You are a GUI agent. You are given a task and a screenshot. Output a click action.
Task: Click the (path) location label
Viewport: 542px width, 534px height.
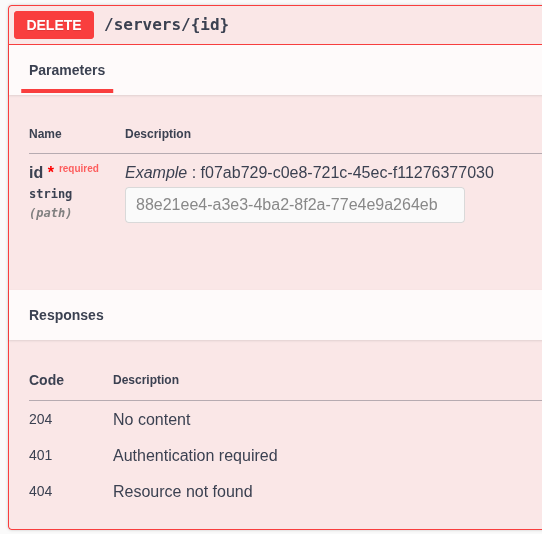(50, 213)
